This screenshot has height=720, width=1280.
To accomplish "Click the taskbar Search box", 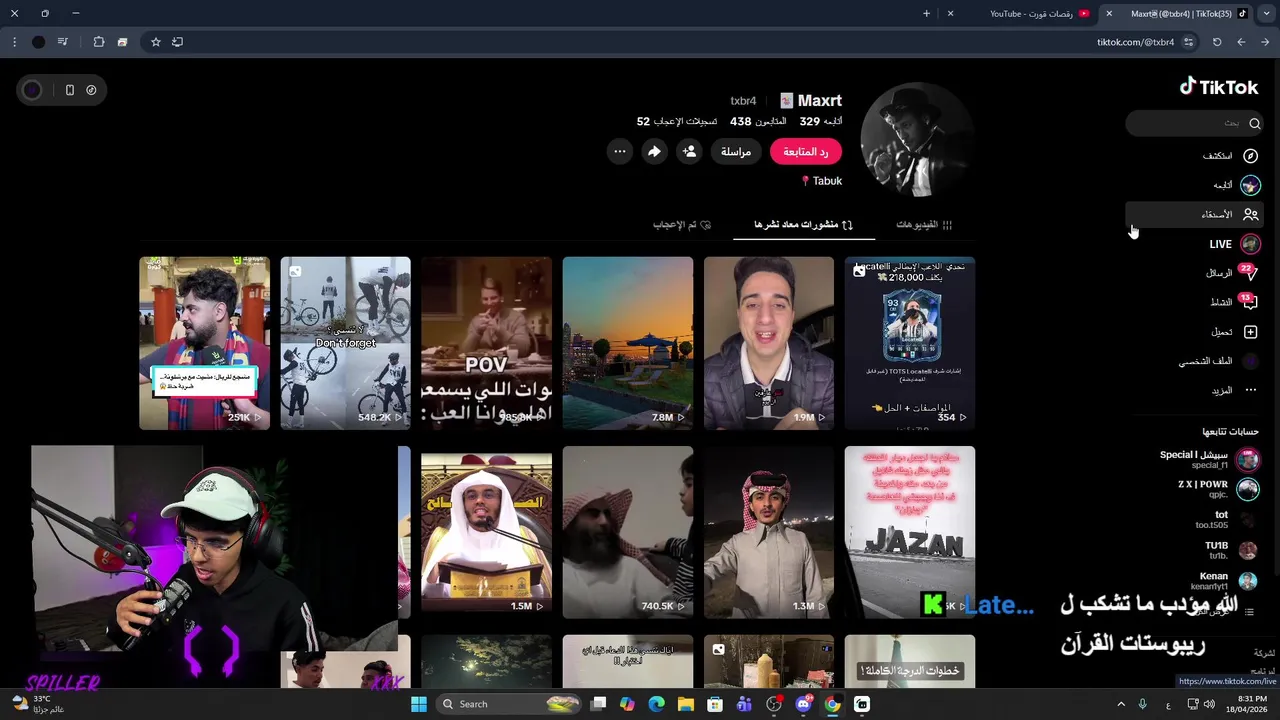I will pyautogui.click(x=510, y=704).
